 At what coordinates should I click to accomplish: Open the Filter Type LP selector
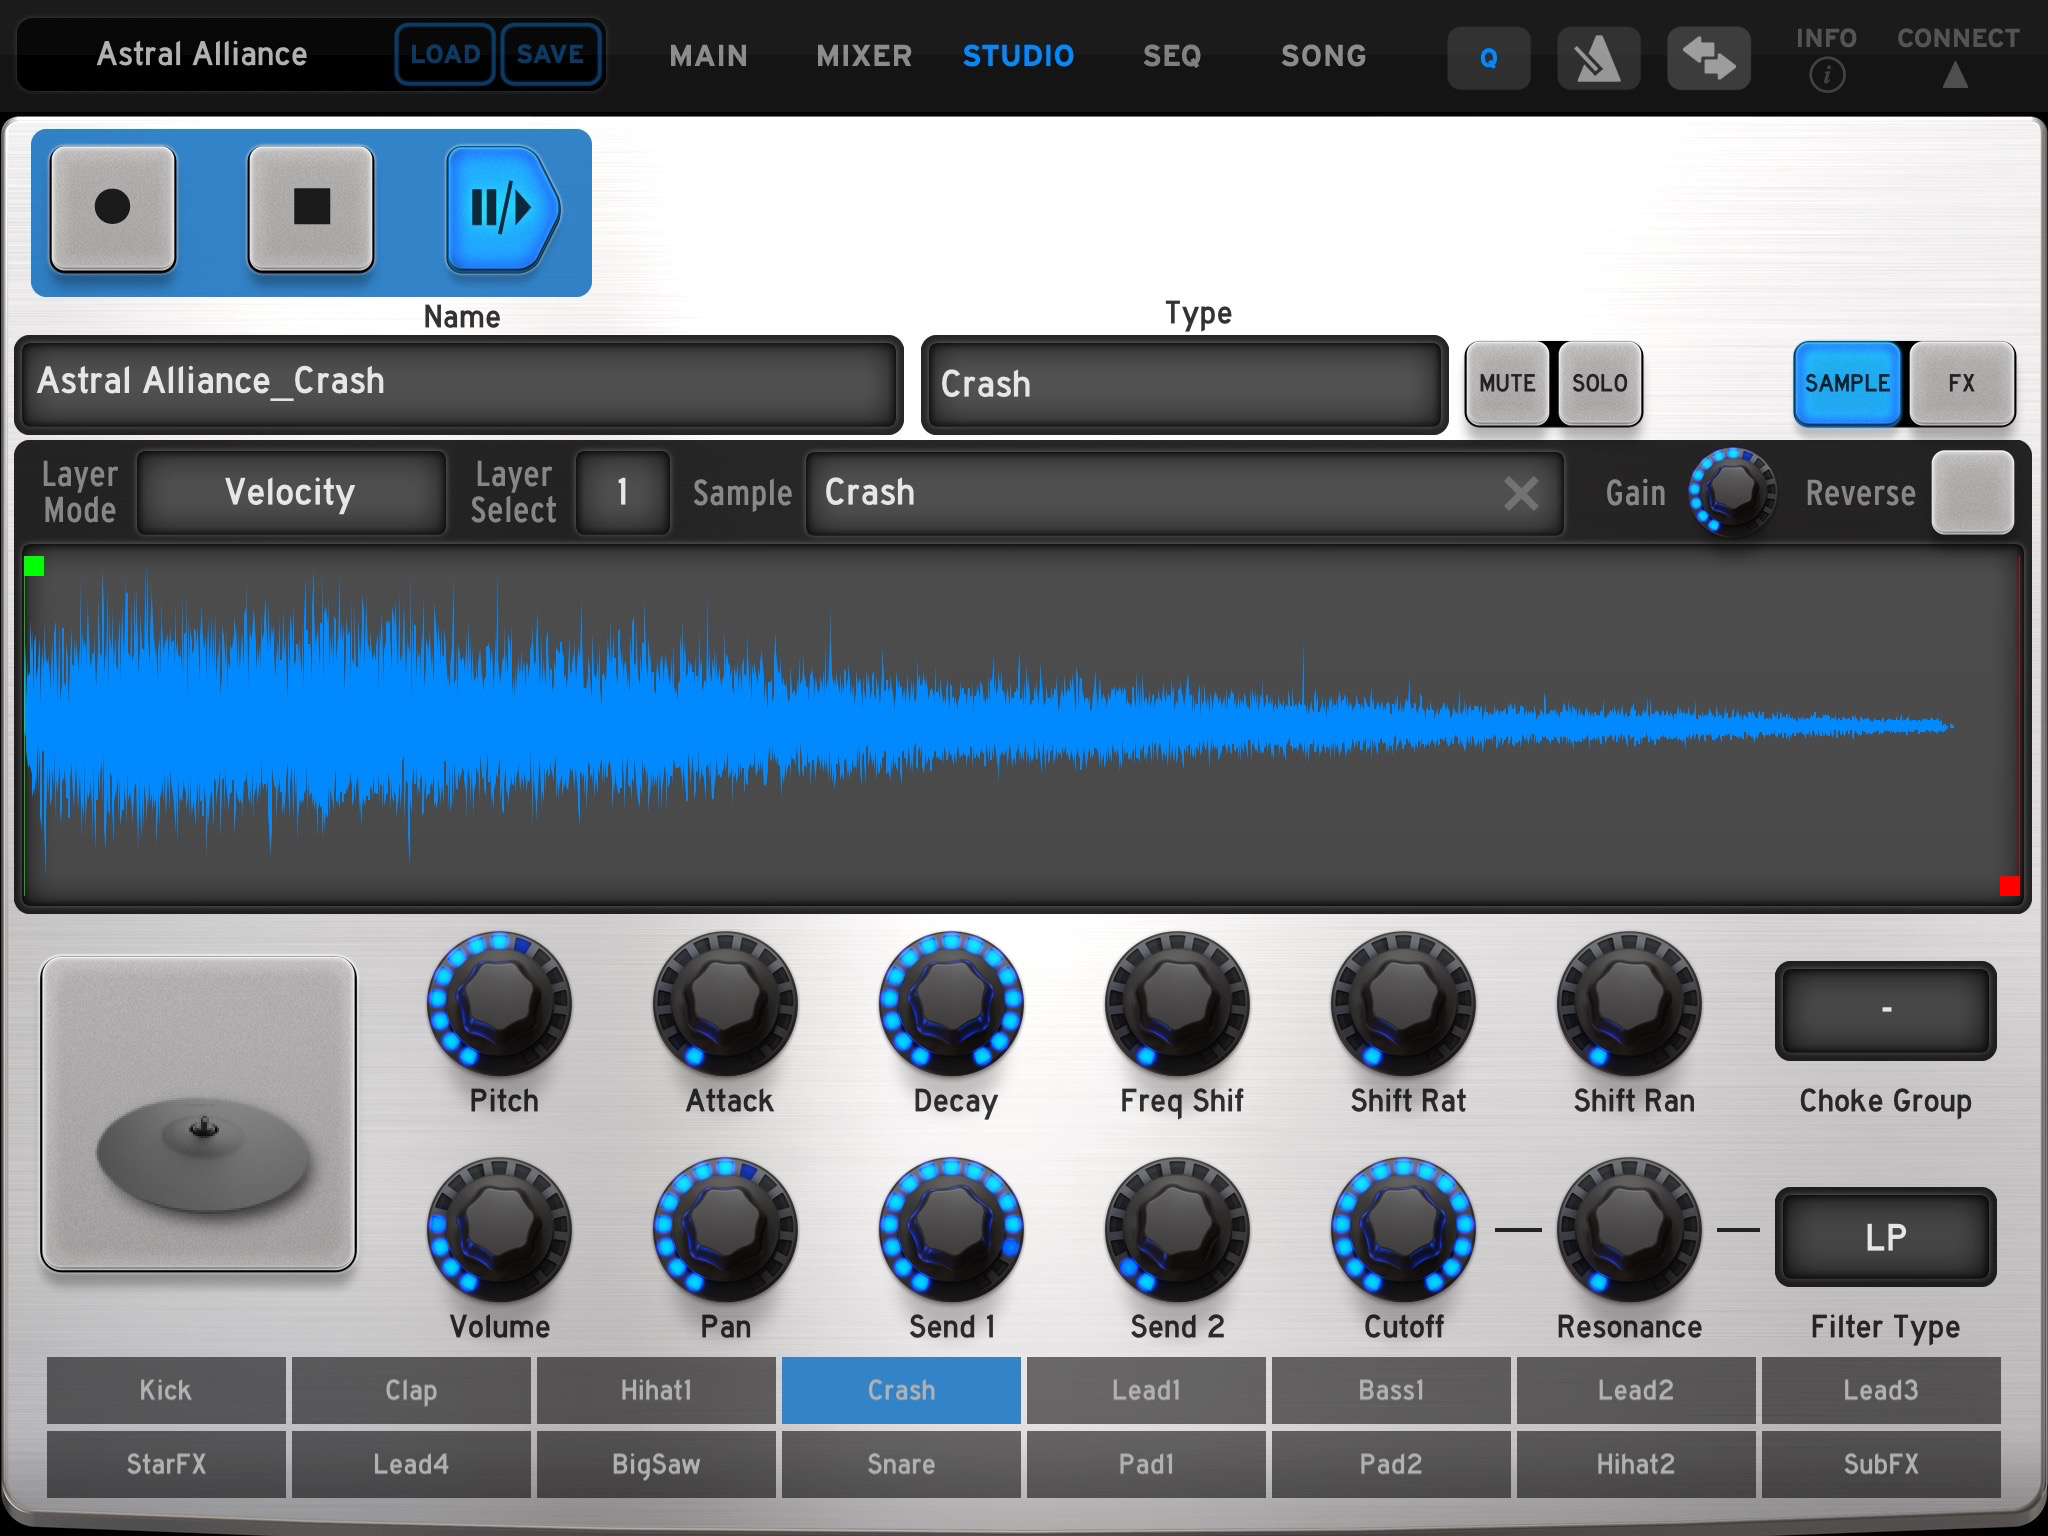coord(1885,1238)
